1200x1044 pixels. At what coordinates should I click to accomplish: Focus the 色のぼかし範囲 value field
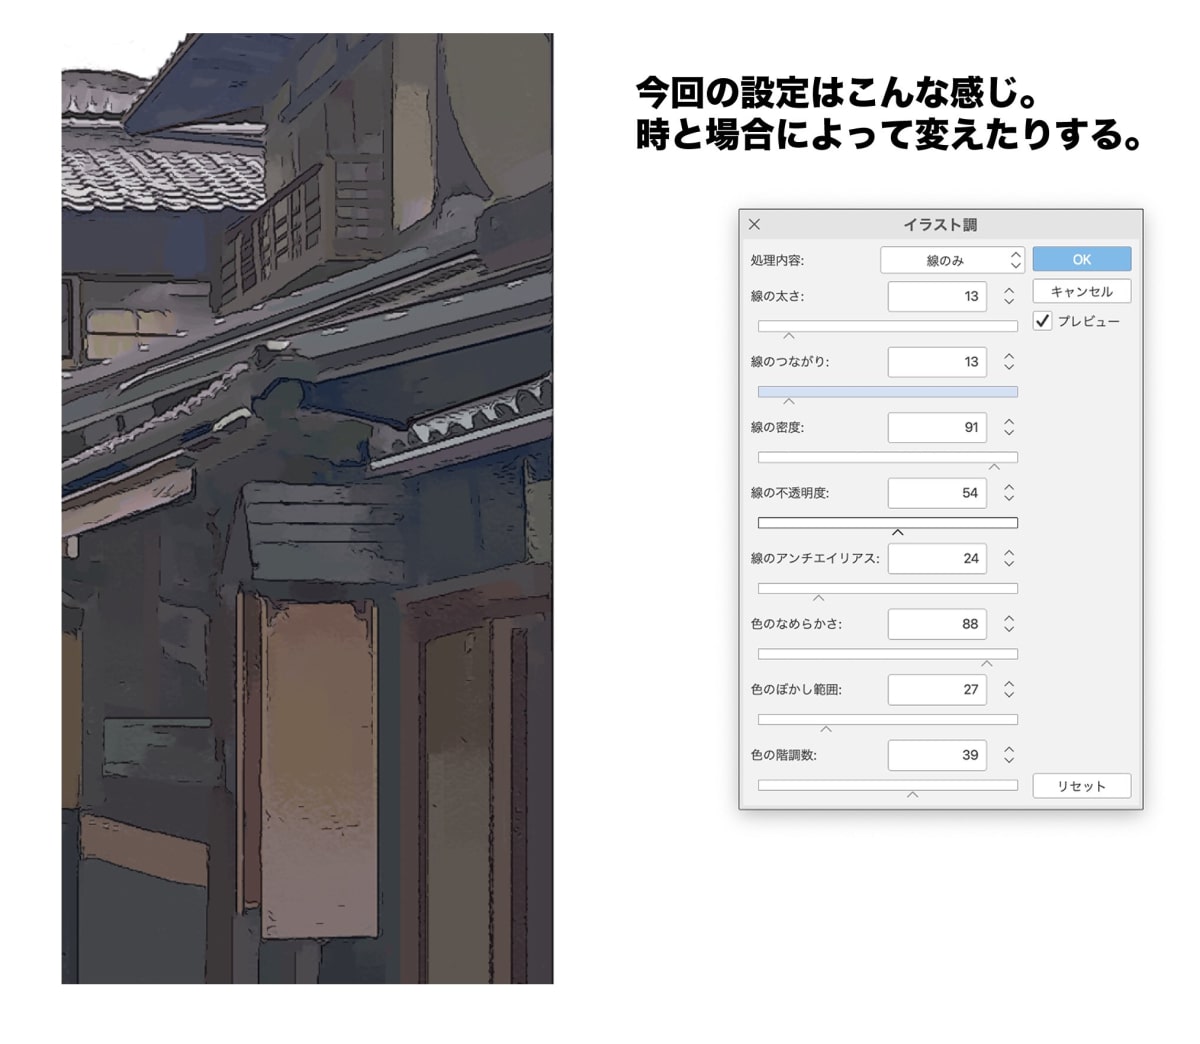[937, 689]
